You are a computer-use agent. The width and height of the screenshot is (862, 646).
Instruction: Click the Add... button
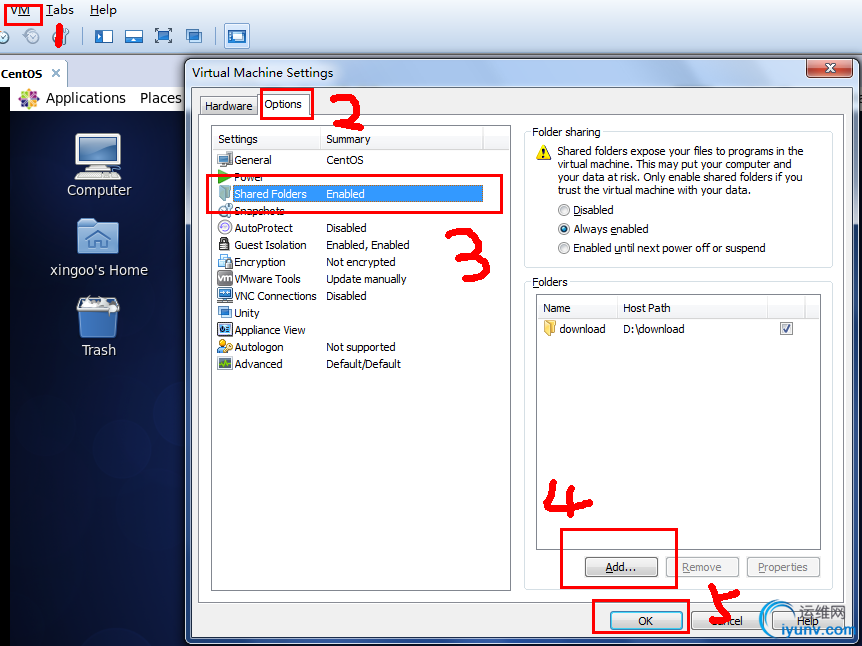621,567
